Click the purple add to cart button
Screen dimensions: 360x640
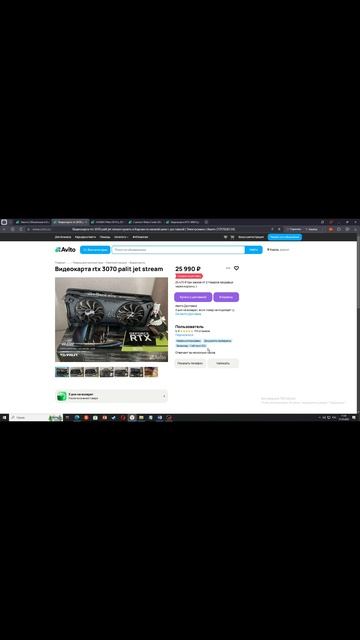[226, 297]
